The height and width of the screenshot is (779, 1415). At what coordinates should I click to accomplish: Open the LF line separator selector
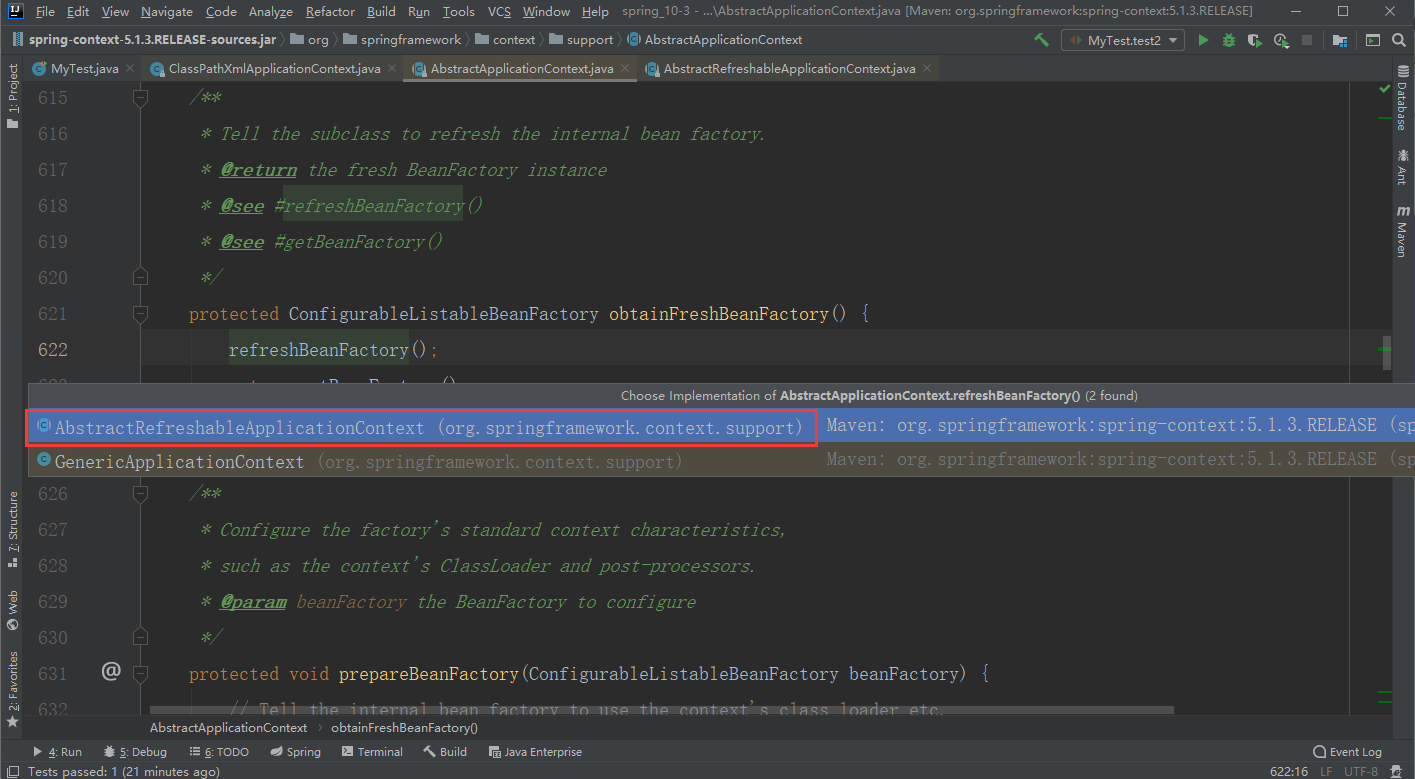pyautogui.click(x=1326, y=771)
